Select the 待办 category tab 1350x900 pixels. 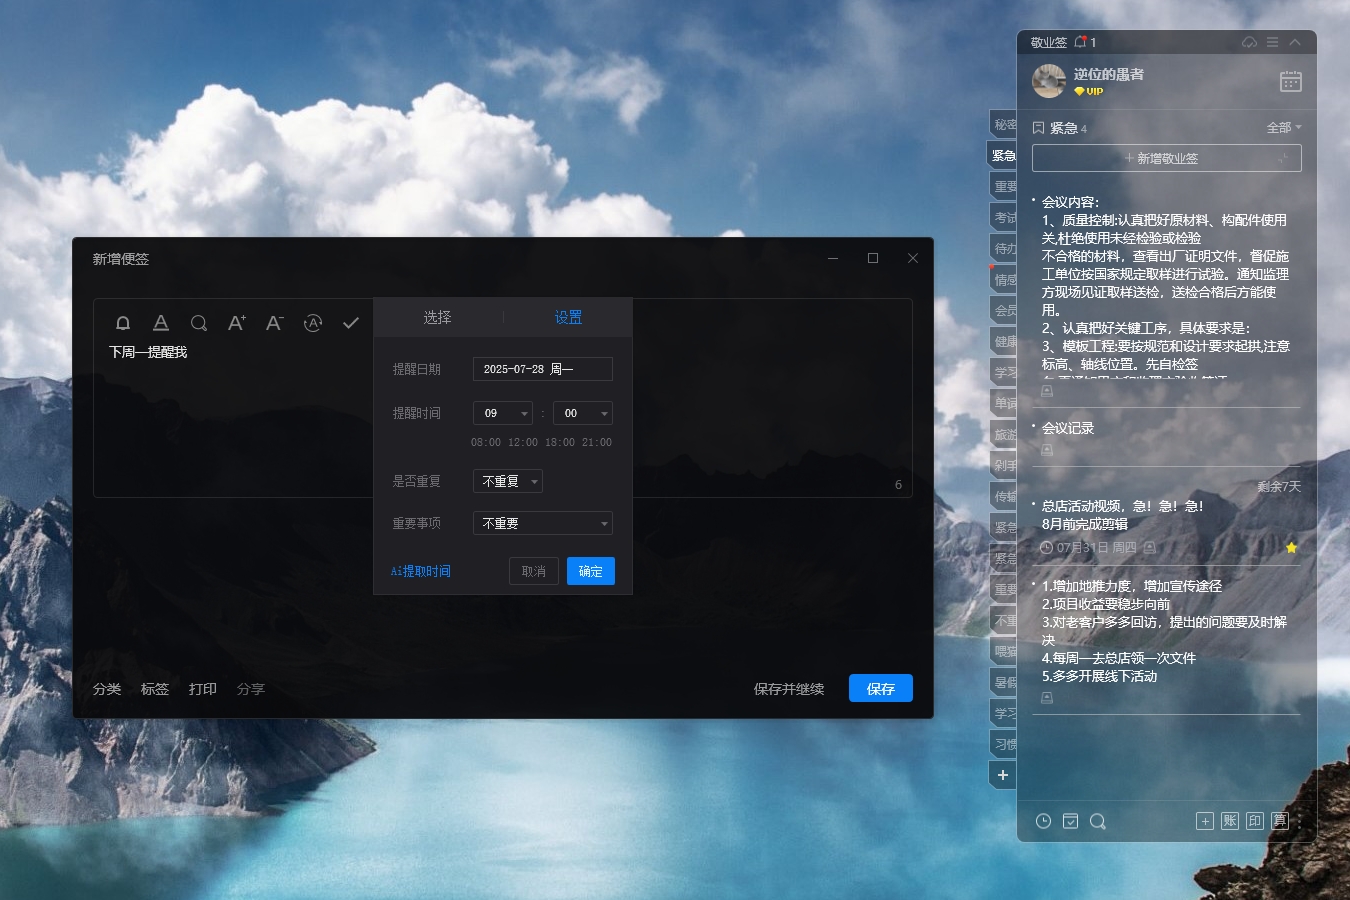pos(1004,248)
